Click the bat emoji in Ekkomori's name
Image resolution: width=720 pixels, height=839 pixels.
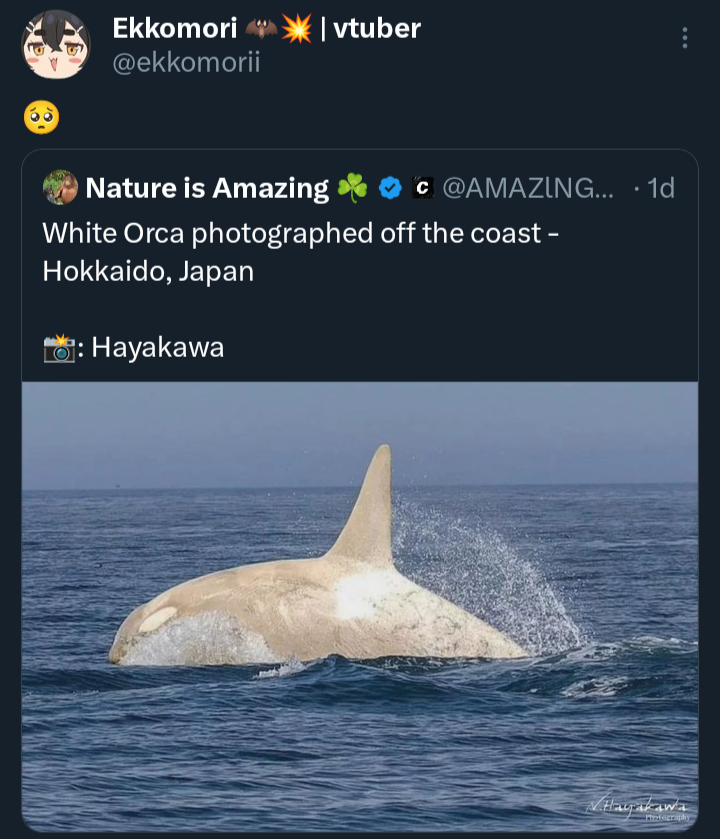(x=261, y=28)
